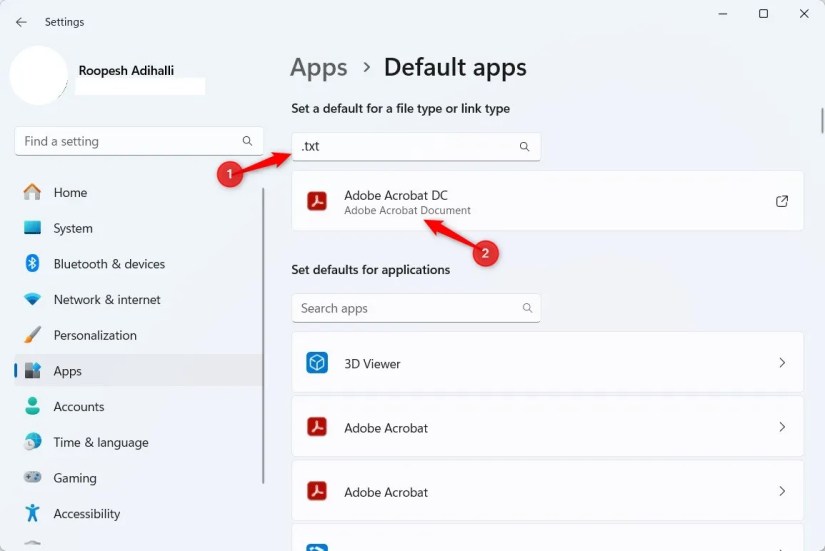This screenshot has width=825, height=551.
Task: Click the user profile avatar
Action: (39, 75)
